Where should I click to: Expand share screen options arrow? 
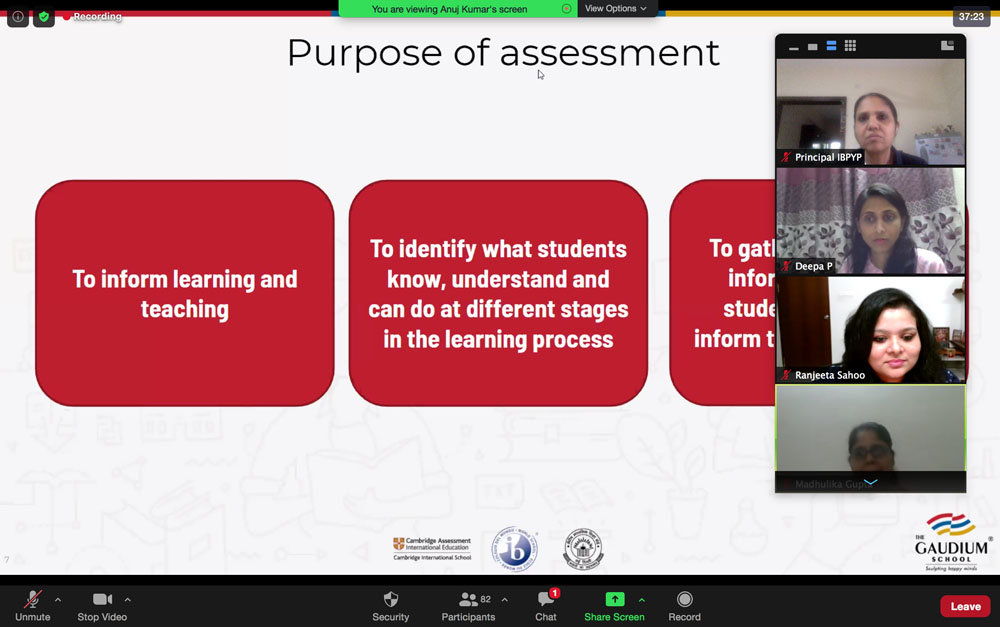(642, 600)
